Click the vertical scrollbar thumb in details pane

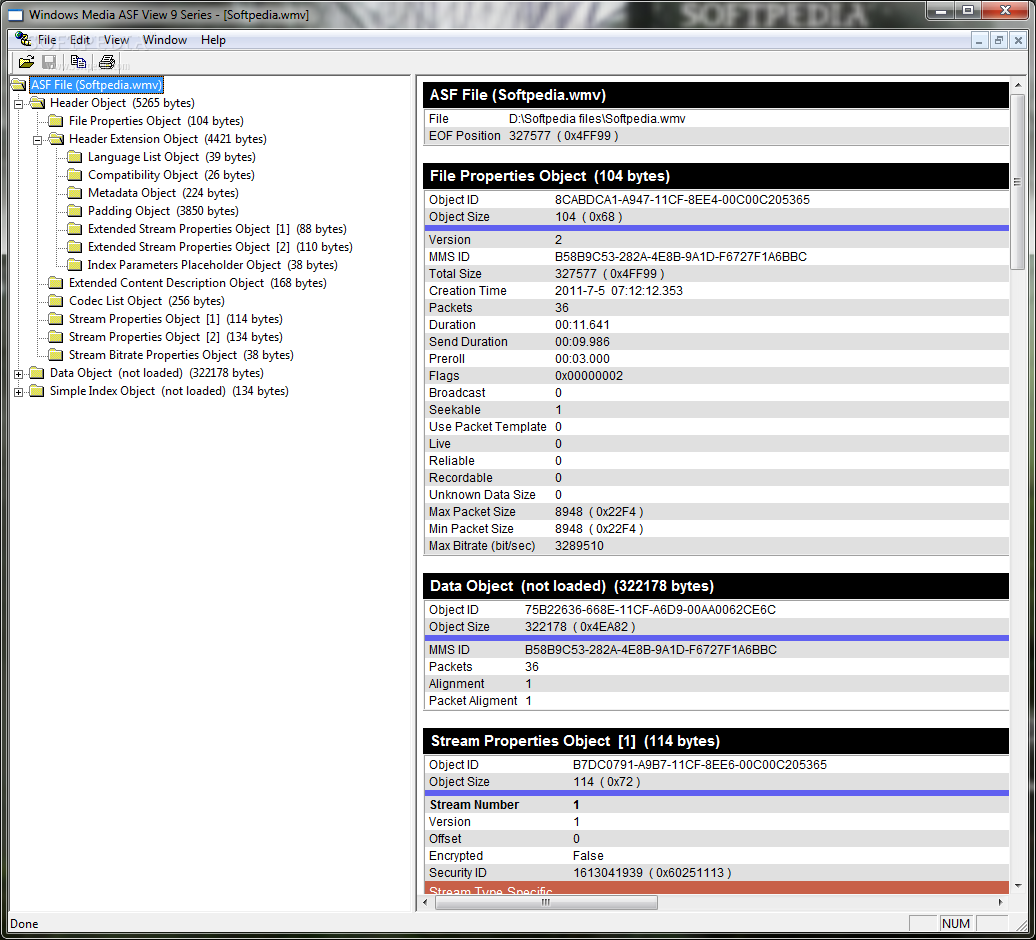pos(1018,182)
